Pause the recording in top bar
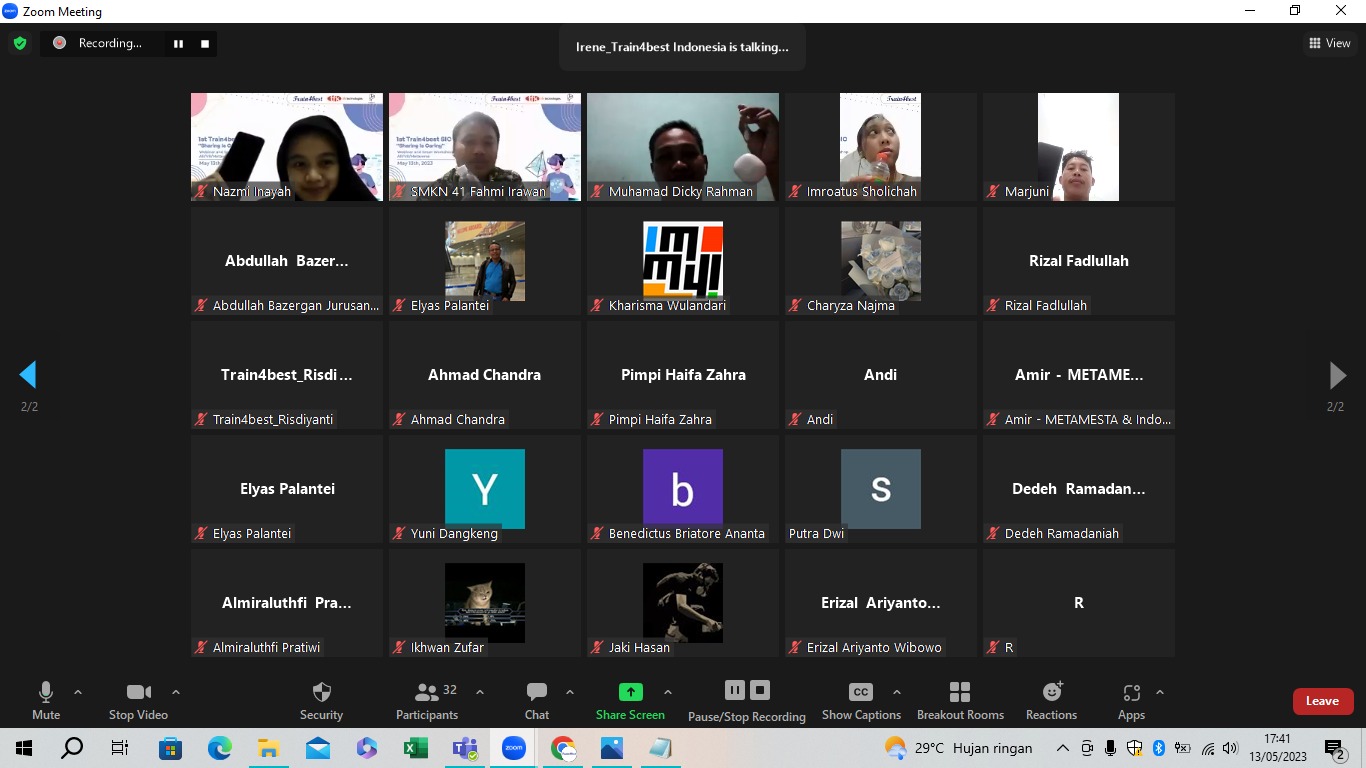This screenshot has width=1366, height=768. 179,43
